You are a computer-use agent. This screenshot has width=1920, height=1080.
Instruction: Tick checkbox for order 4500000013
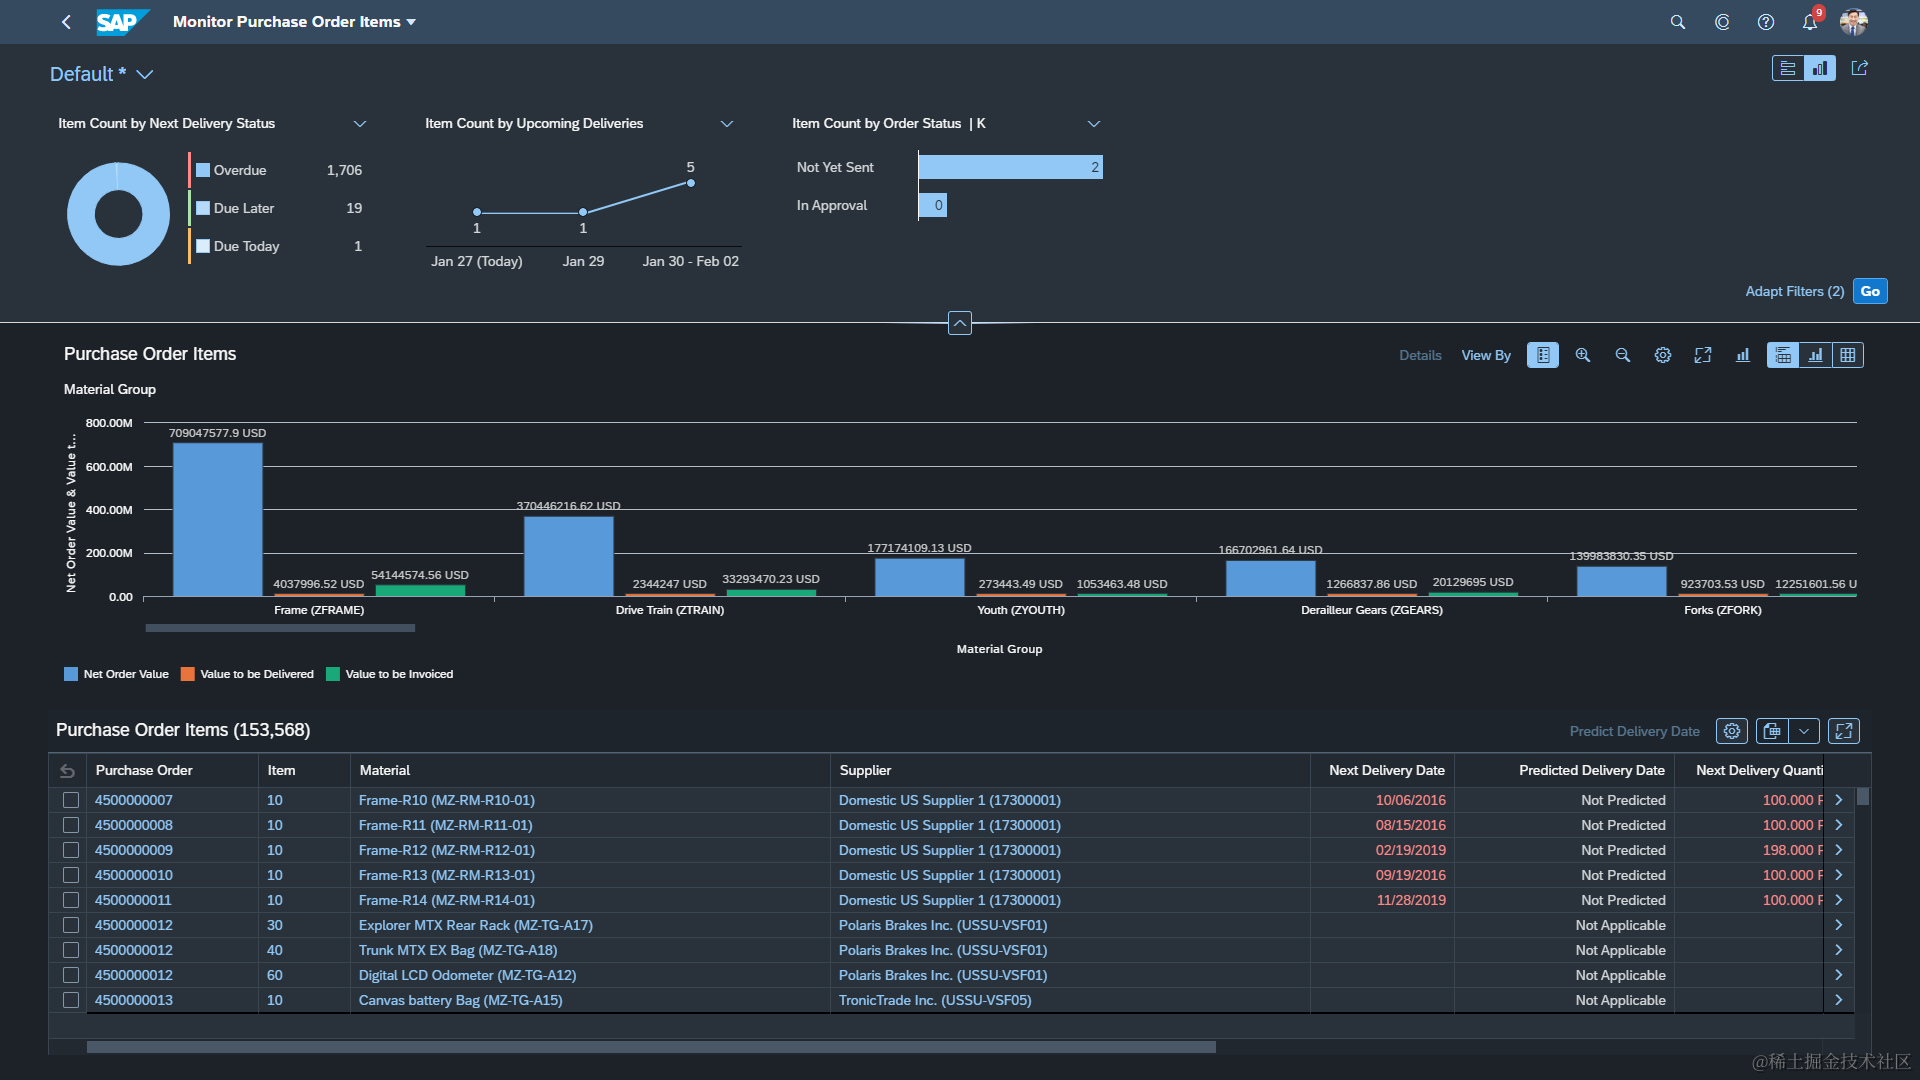[x=71, y=1000]
